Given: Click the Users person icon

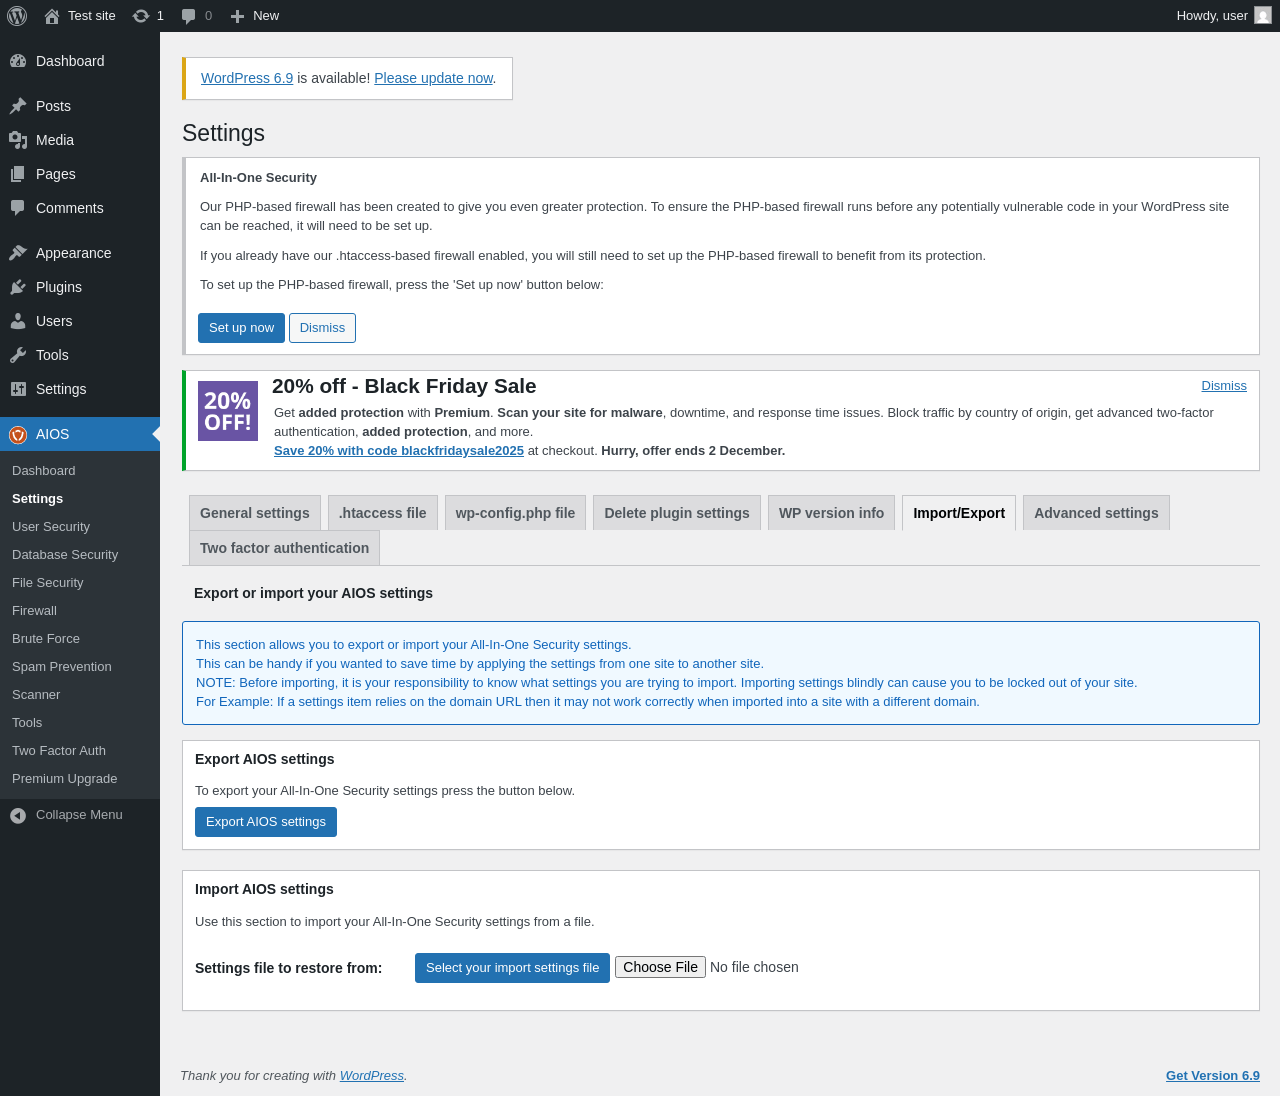Looking at the screenshot, I should tap(18, 321).
